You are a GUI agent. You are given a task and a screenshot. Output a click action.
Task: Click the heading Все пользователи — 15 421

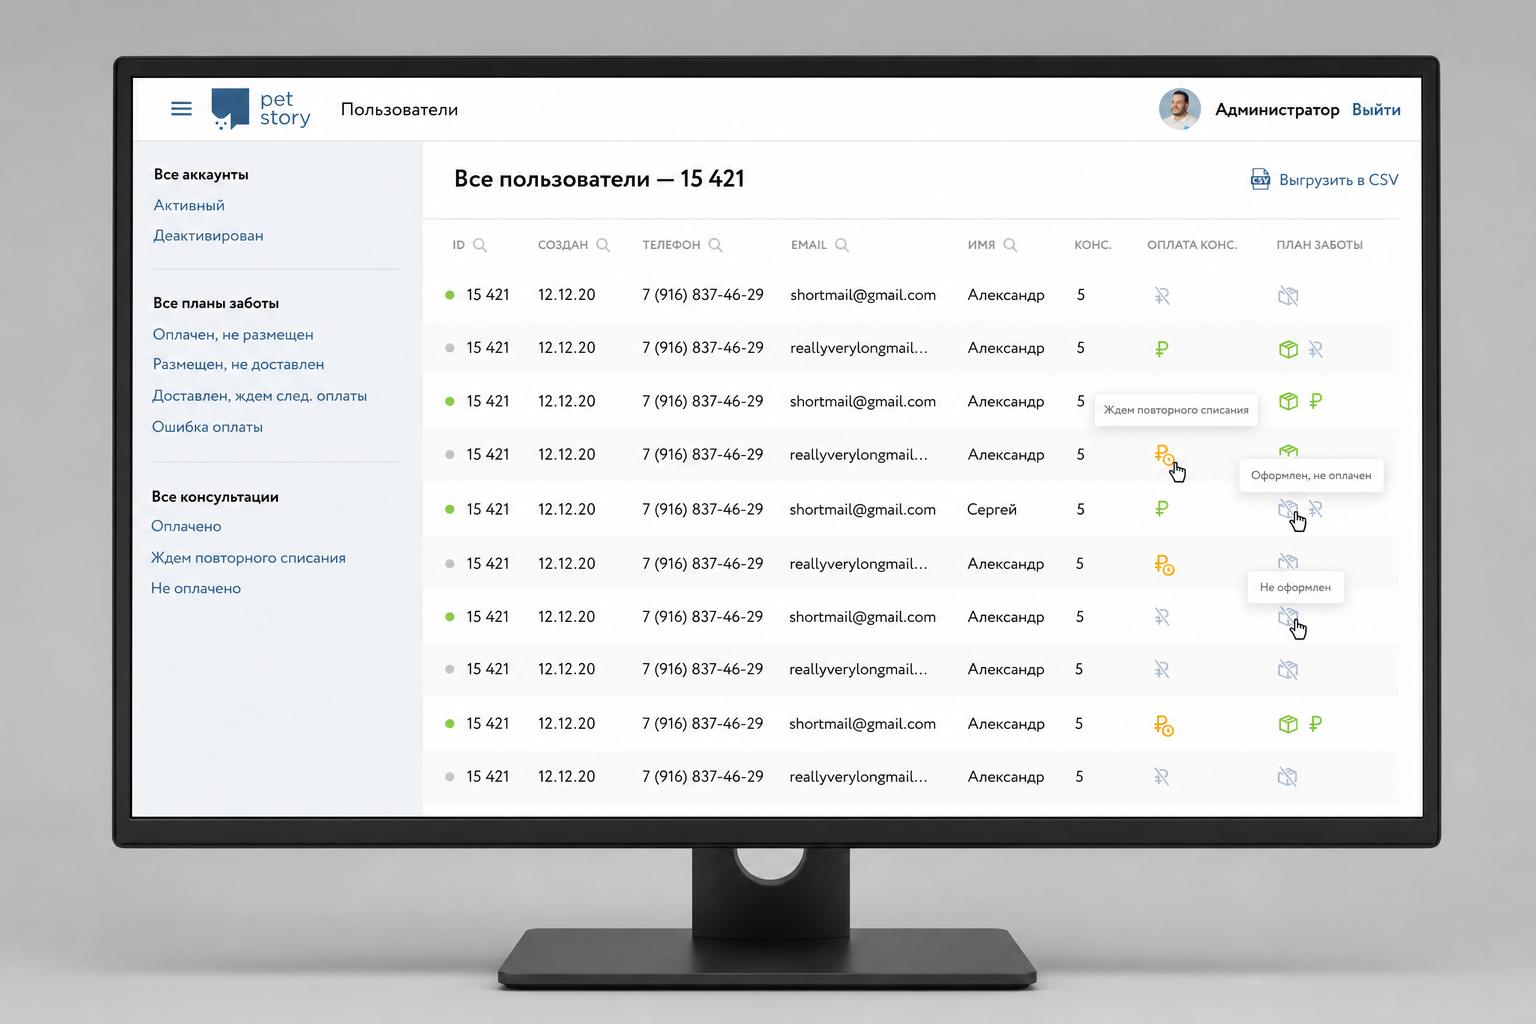click(599, 179)
